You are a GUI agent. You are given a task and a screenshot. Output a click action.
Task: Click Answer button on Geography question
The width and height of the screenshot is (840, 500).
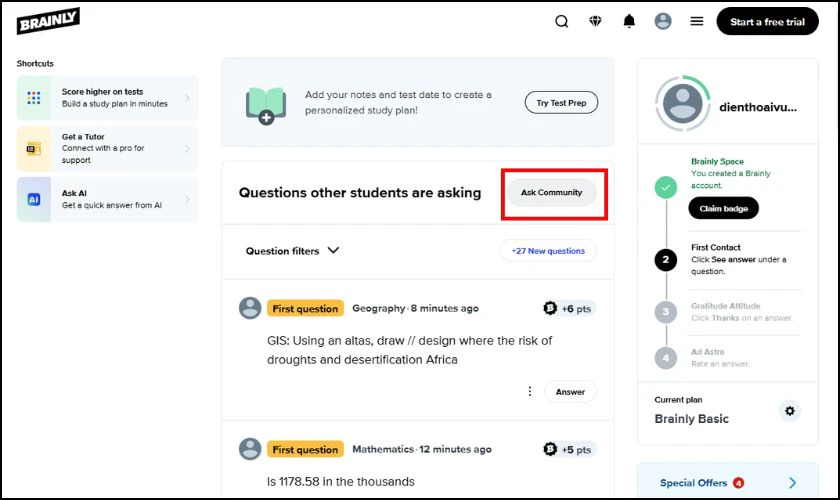tap(570, 392)
